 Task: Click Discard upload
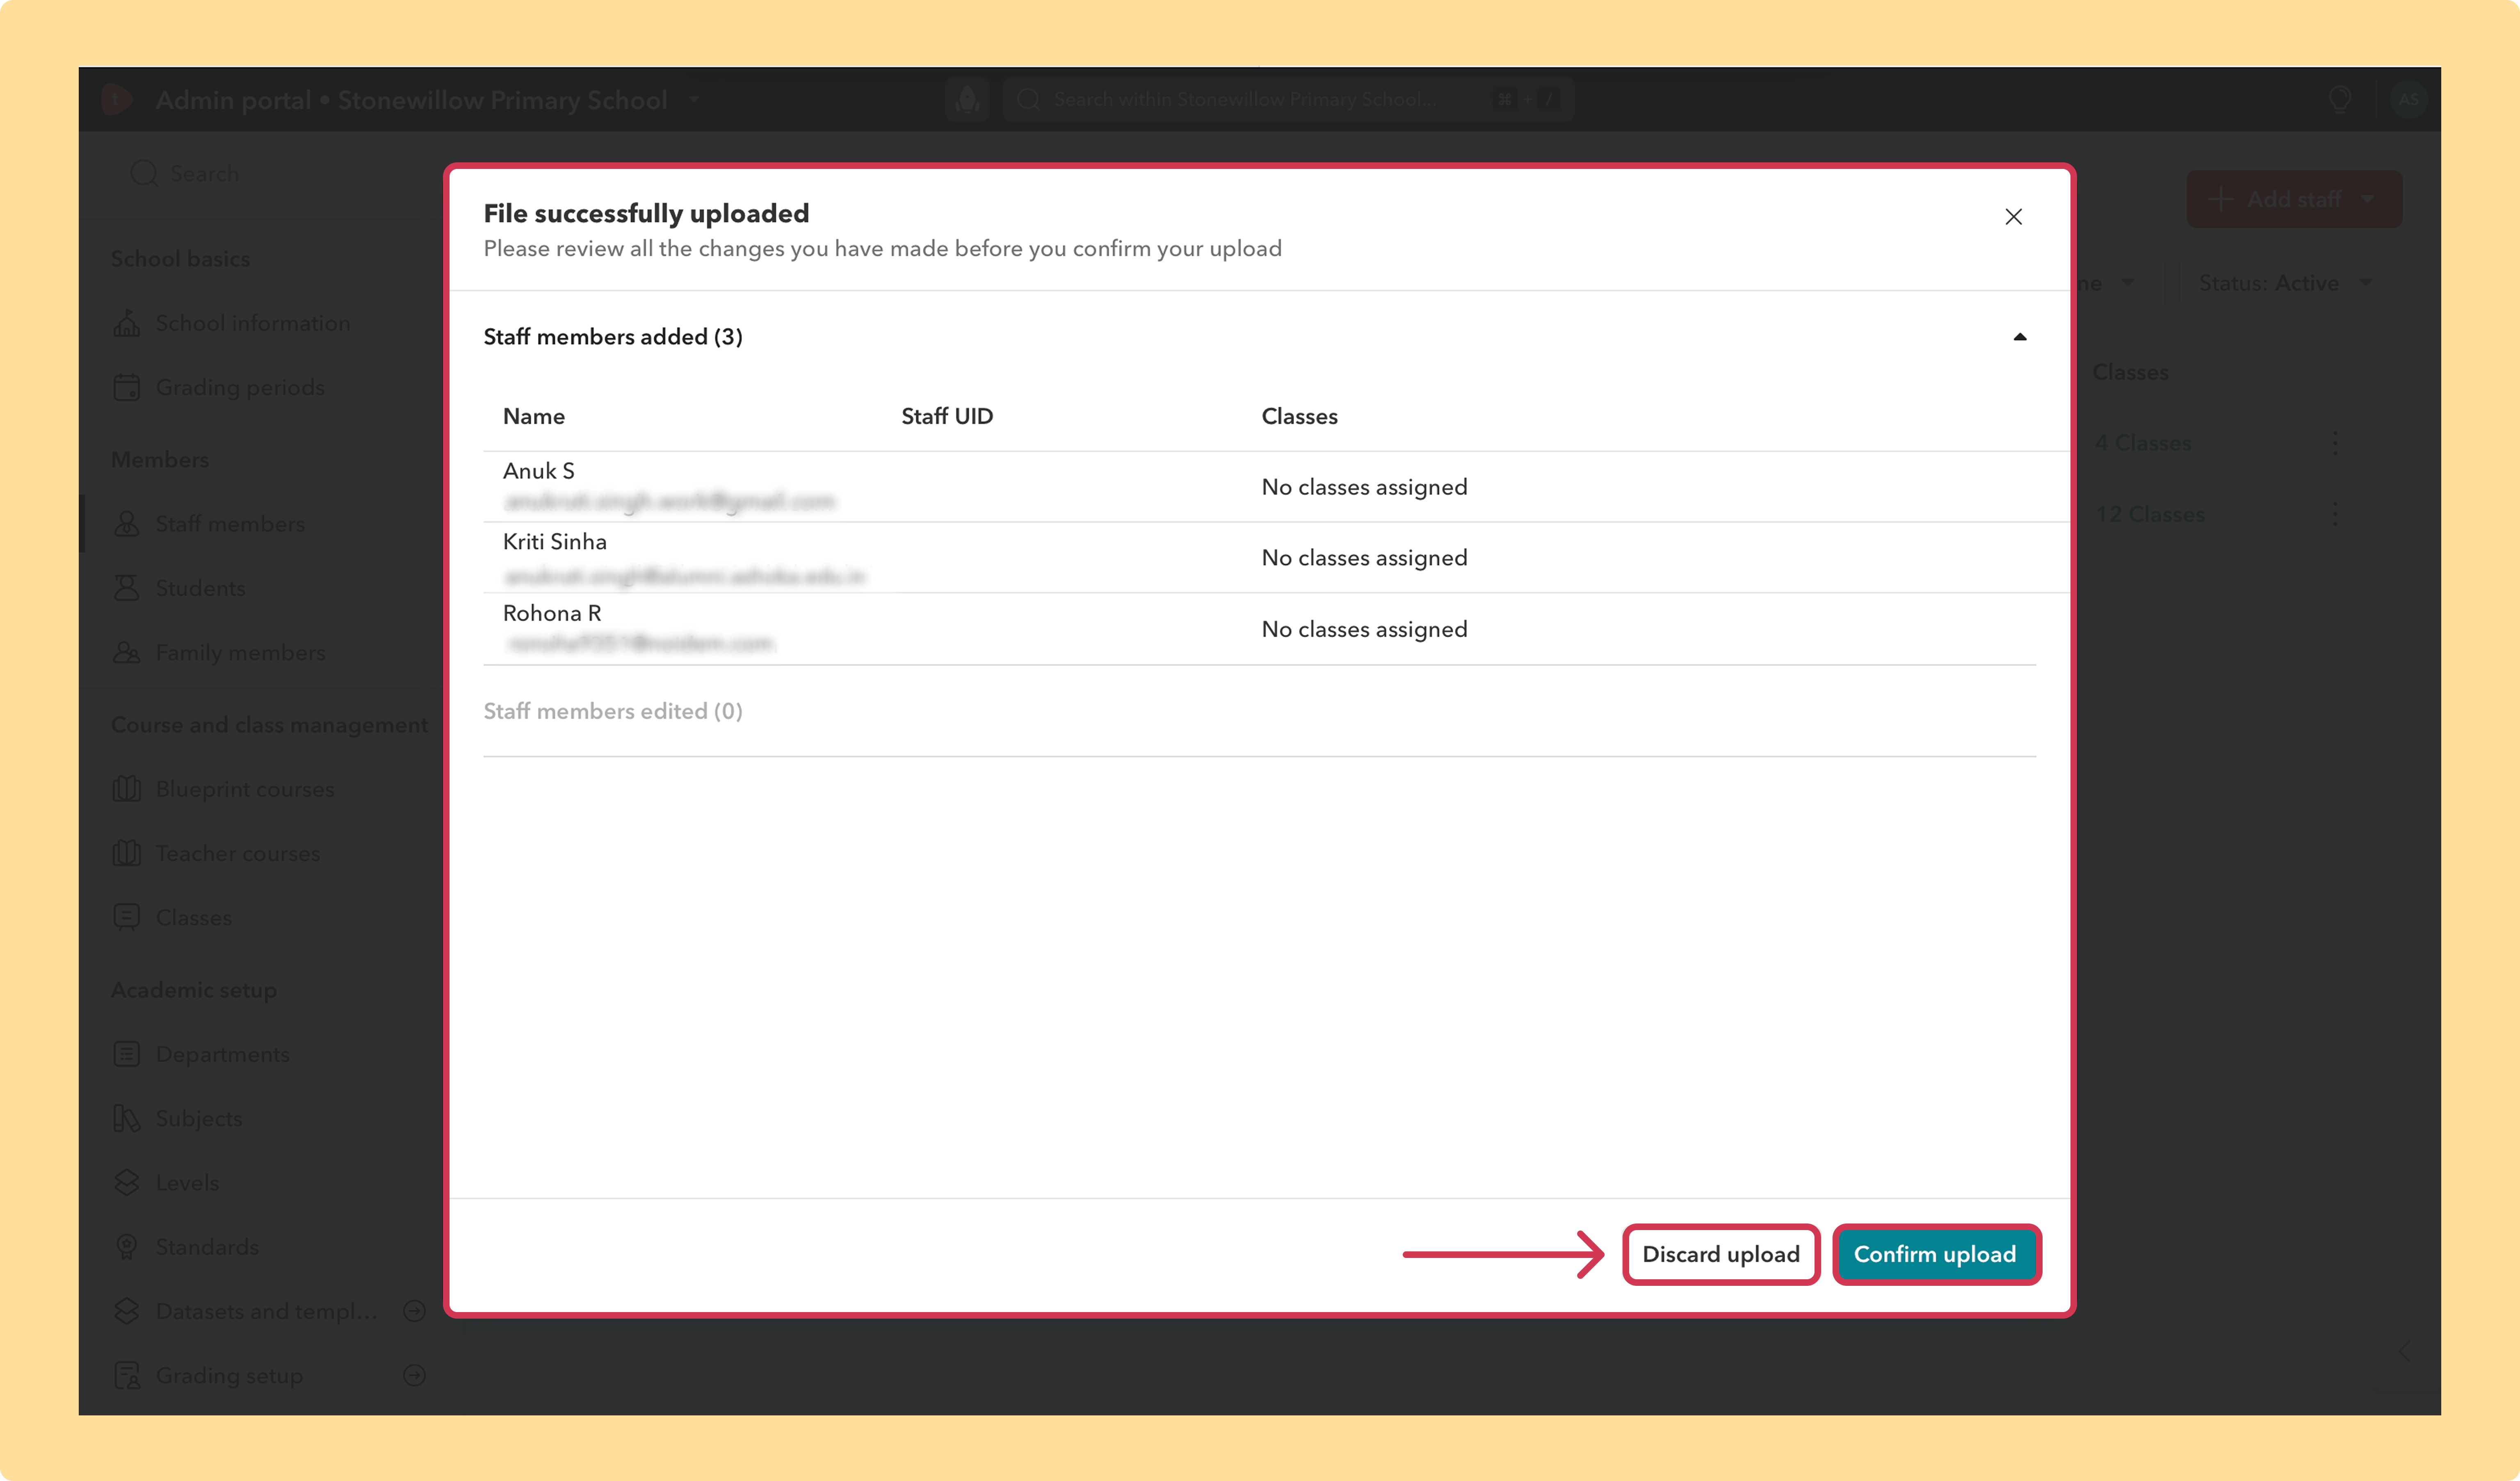pos(1720,1254)
